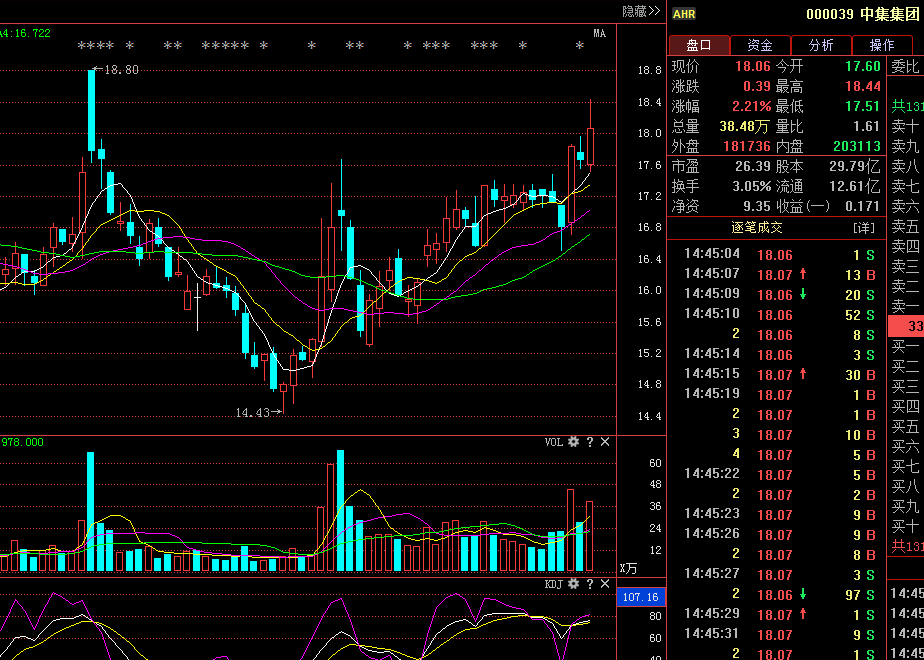Click the 委比 label
This screenshot has height=660, width=924.
pos(905,66)
